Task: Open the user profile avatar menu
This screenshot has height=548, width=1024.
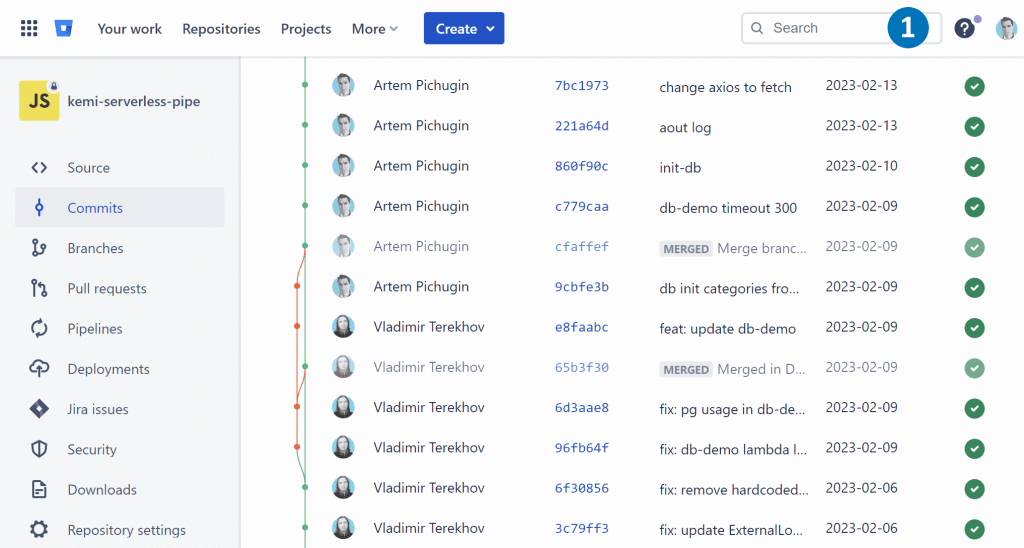Action: click(1006, 28)
